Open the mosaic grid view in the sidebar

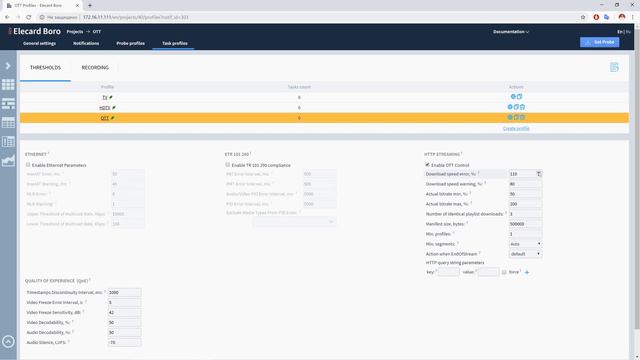8,84
